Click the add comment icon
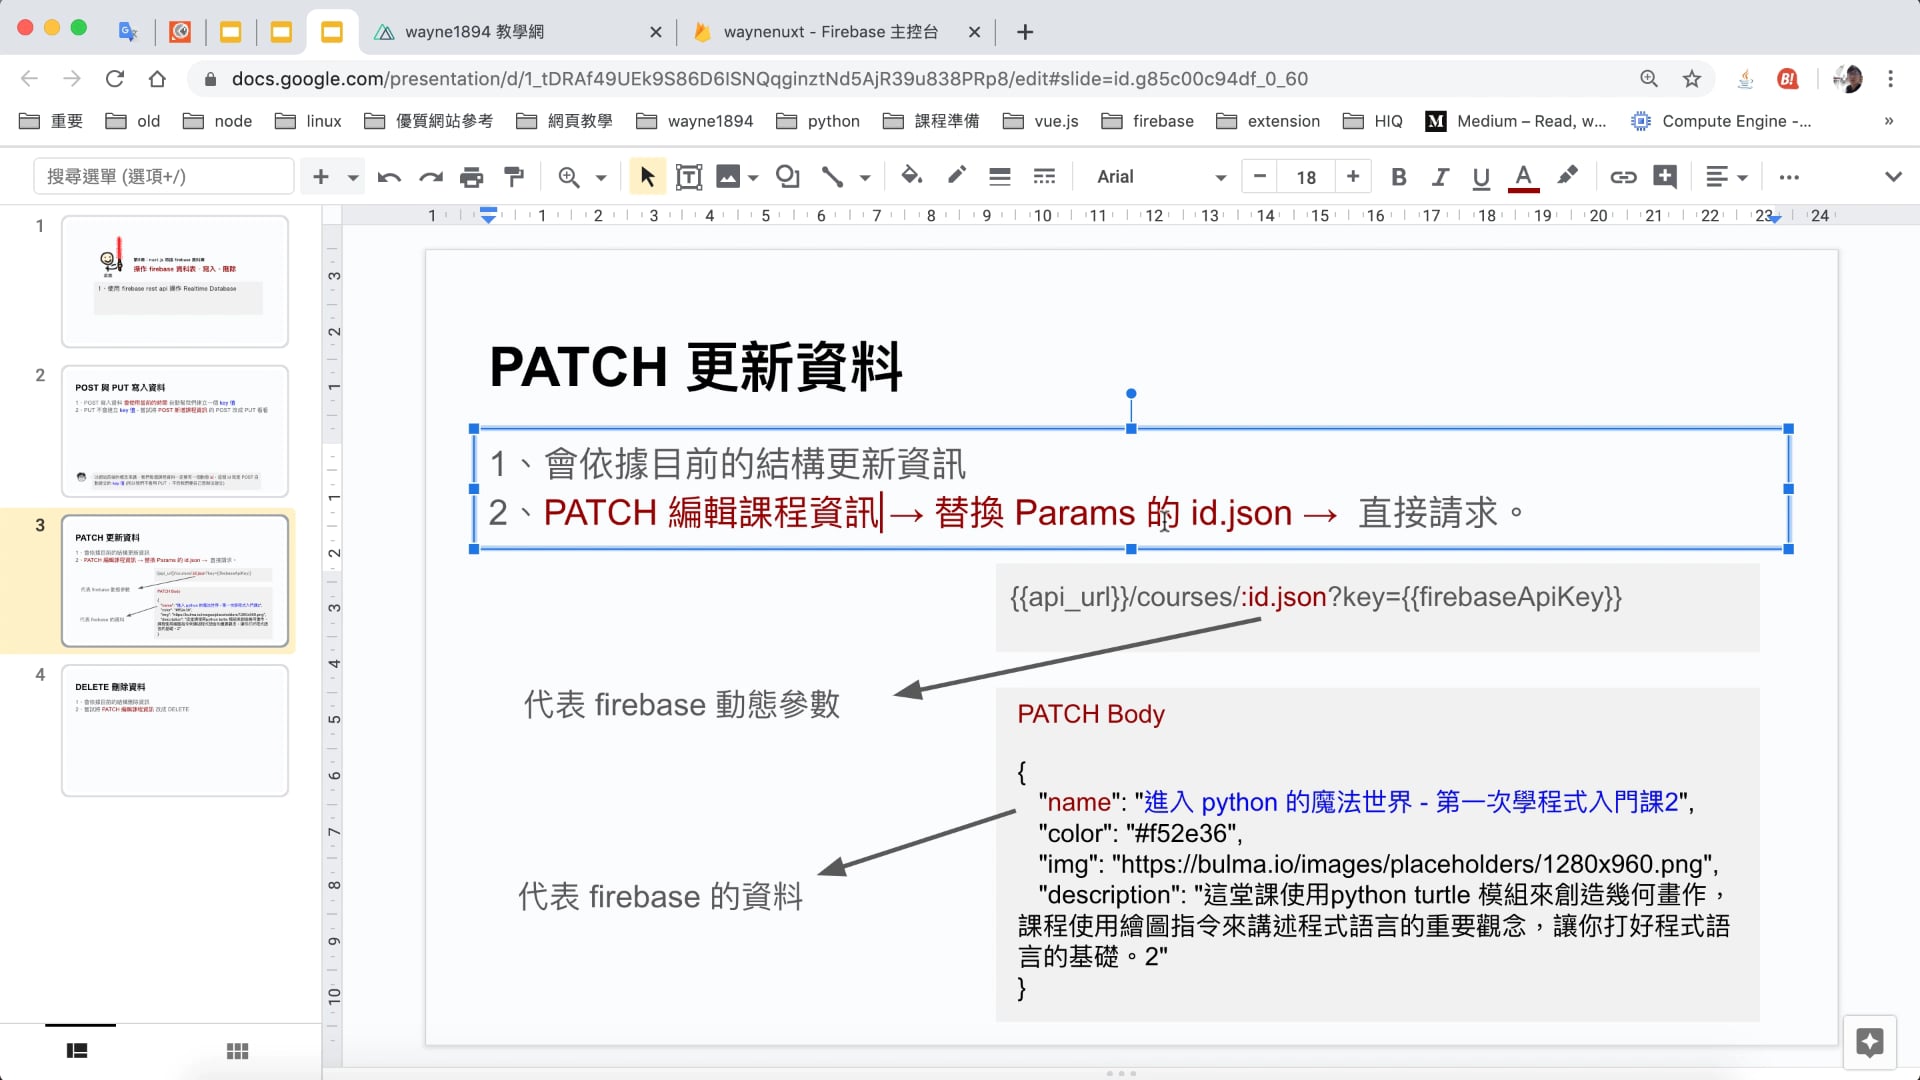The height and width of the screenshot is (1080, 1920). [x=1664, y=177]
